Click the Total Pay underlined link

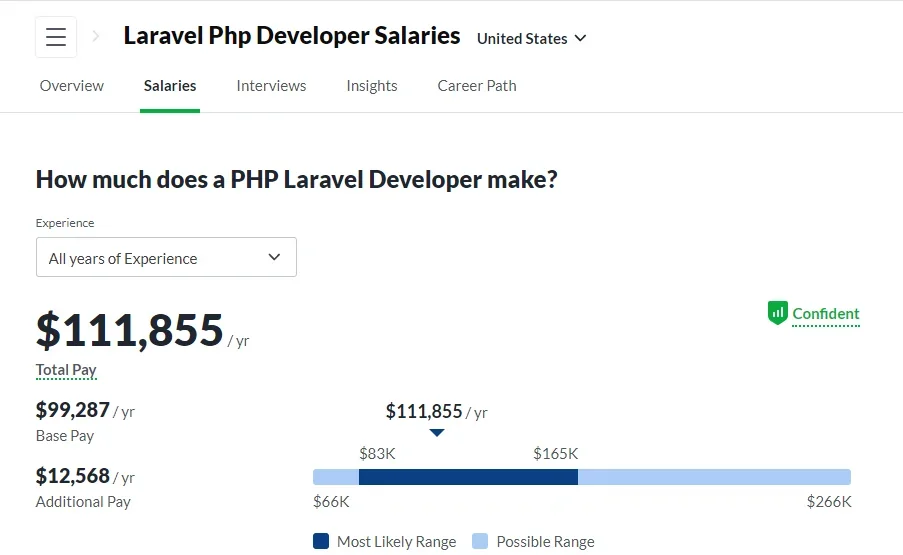(66, 370)
